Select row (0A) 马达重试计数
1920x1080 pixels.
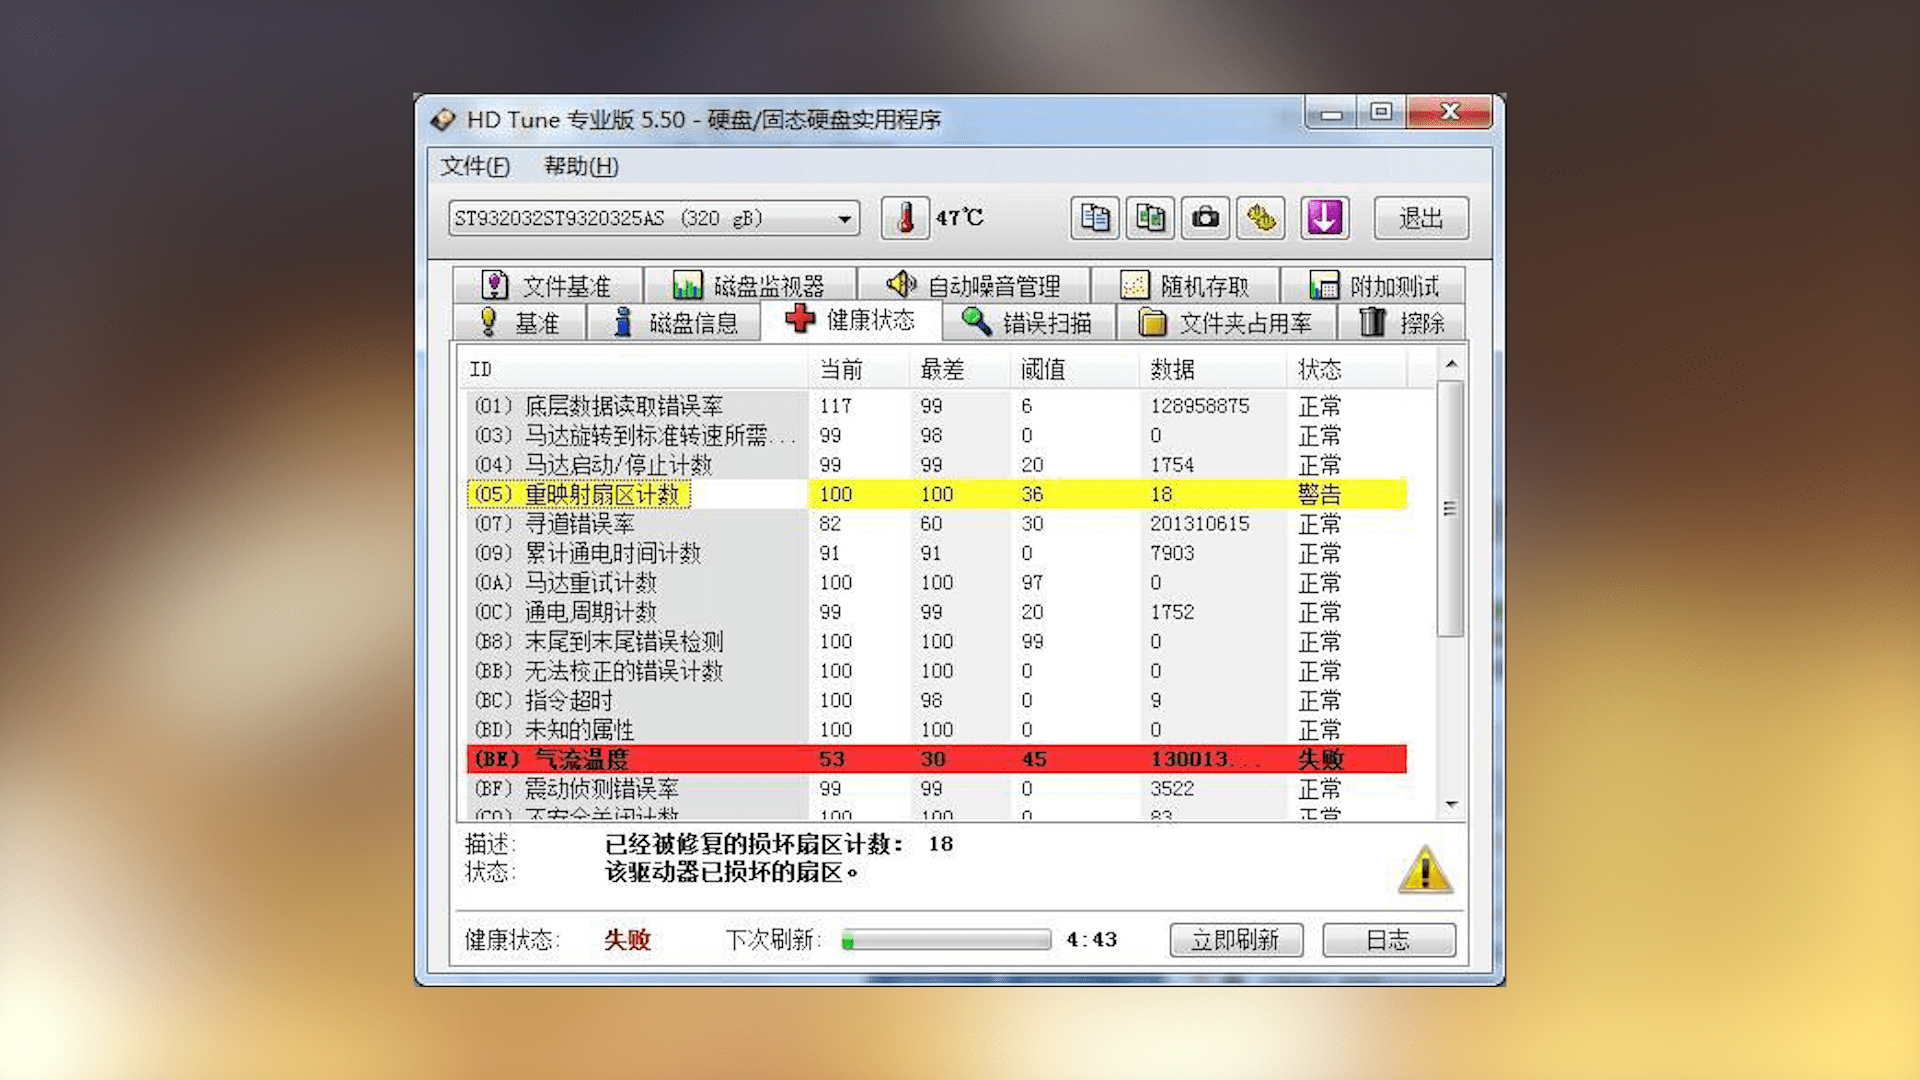(937, 582)
